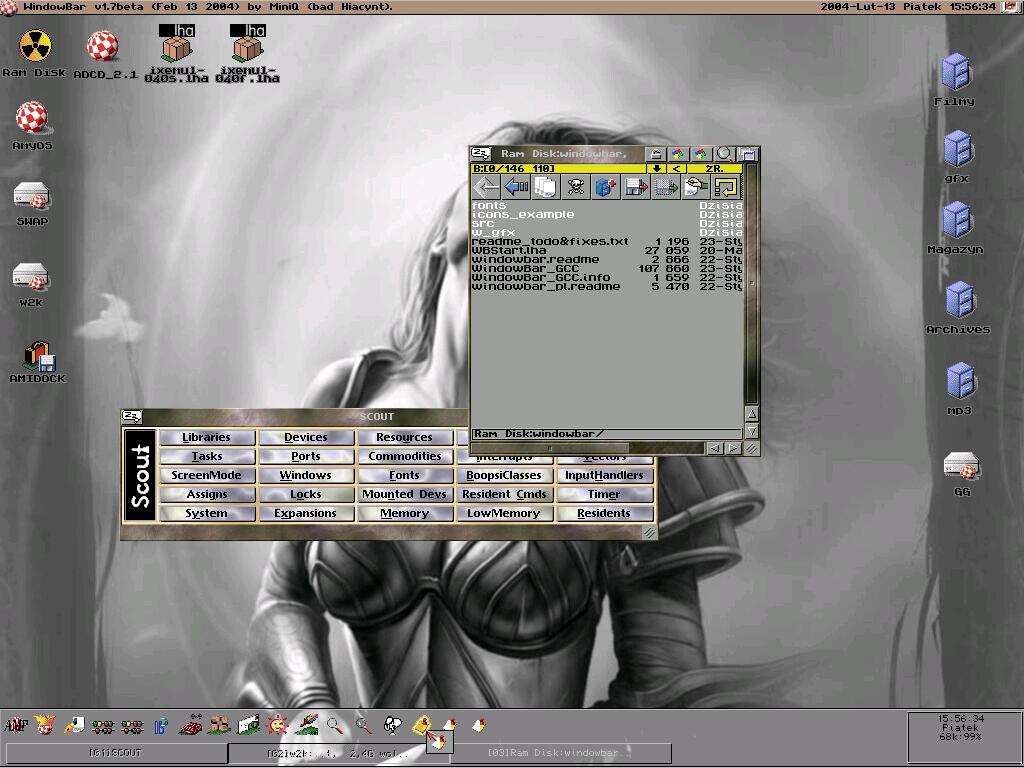Show LowMemory handlers in Scout
Viewport: 1024px width, 768px height.
(x=504, y=513)
